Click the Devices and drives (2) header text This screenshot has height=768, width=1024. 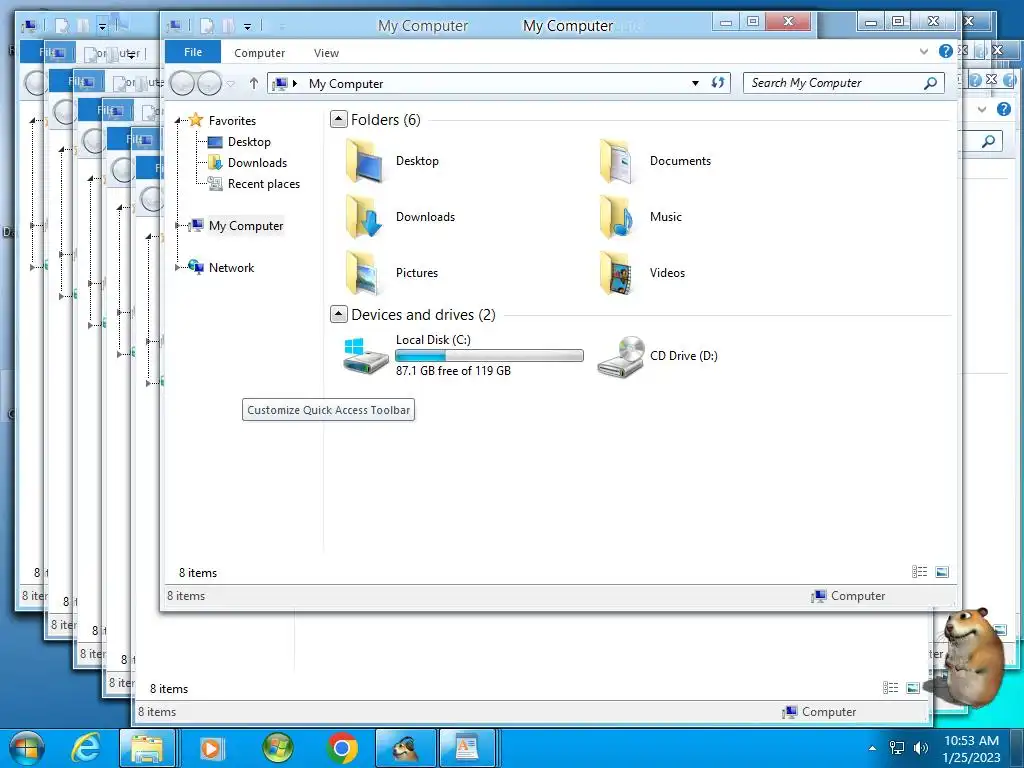tap(423, 315)
